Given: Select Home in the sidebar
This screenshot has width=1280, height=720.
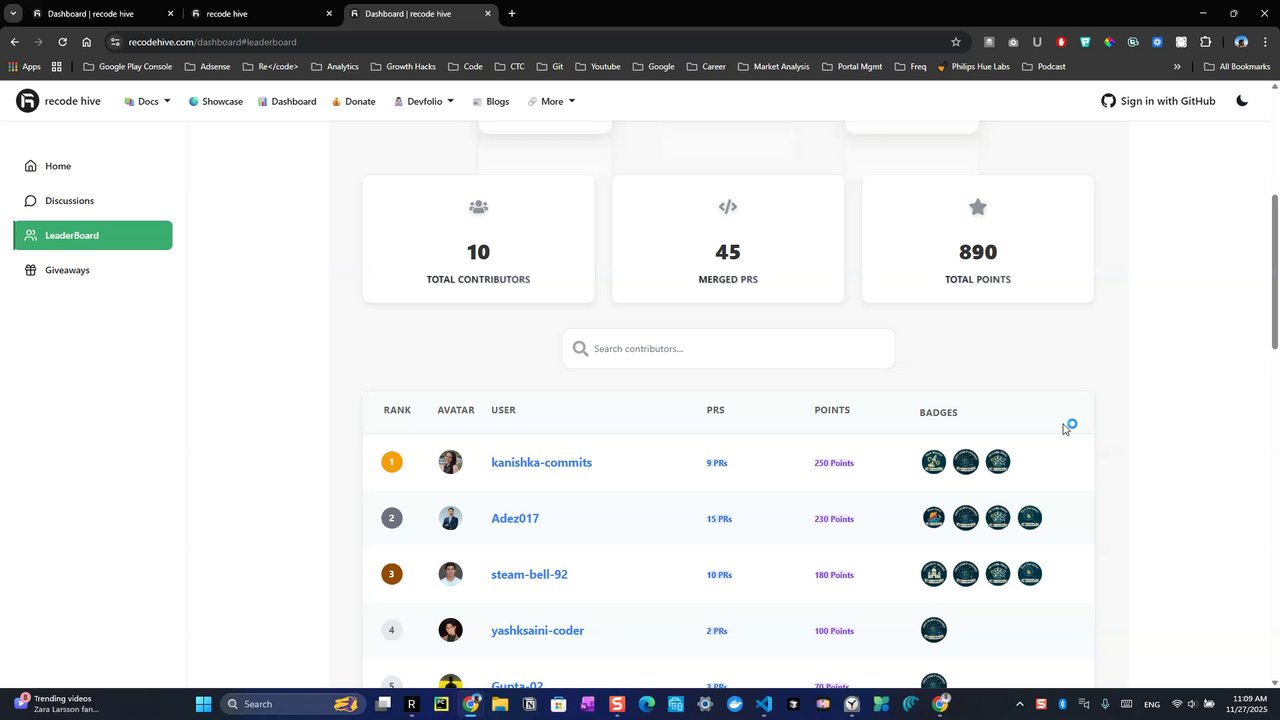Looking at the screenshot, I should (93, 166).
